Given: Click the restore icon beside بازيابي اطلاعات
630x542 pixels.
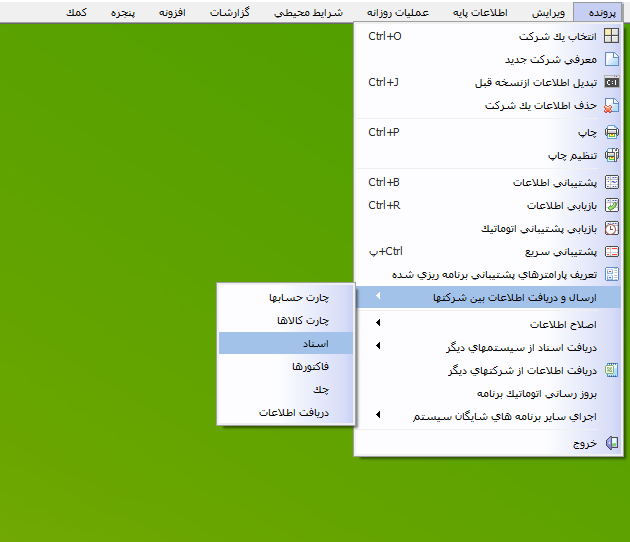Looking at the screenshot, I should pyautogui.click(x=612, y=205).
